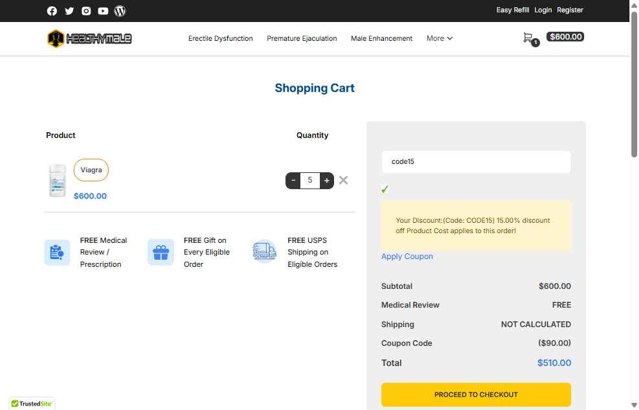Open the Instagram social icon

86,11
